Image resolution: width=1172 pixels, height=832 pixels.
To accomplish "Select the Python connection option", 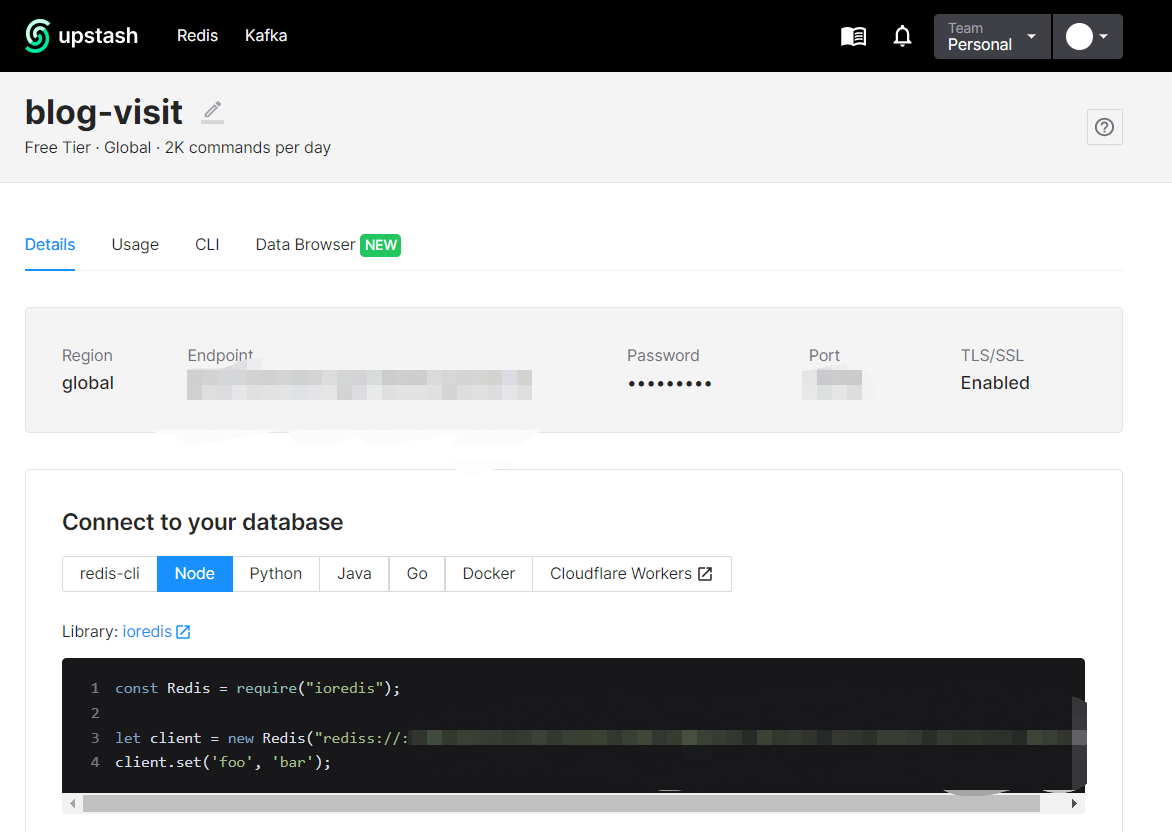I will coord(276,574).
